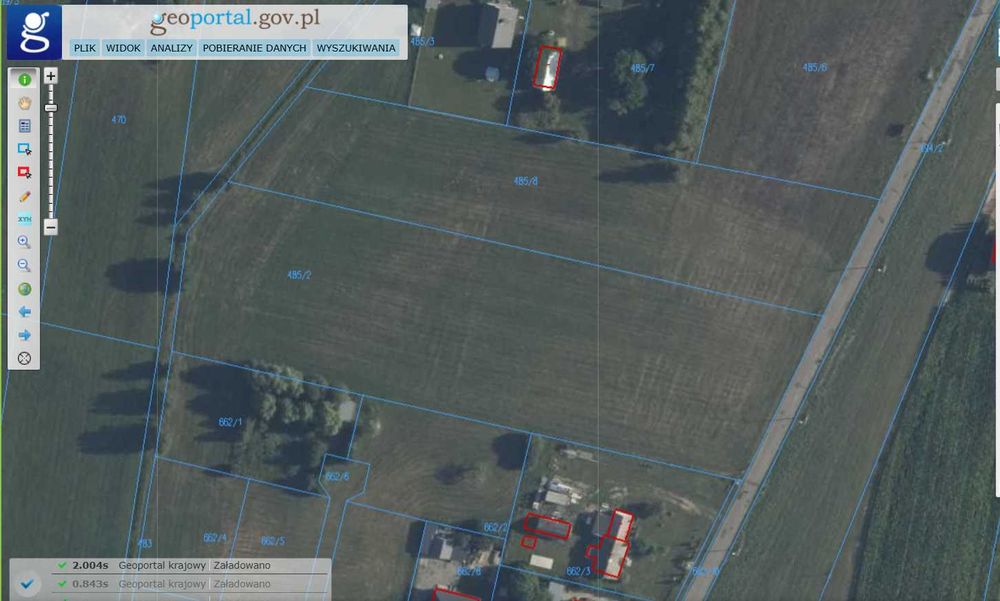Screen dimensions: 1000x601
Task: Click the green check by 2.004s
Action: tap(62, 565)
